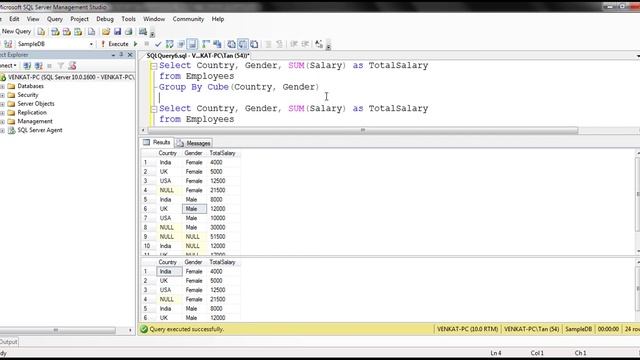Collapse the second Select statement outline
The height and width of the screenshot is (360, 640).
tap(153, 109)
